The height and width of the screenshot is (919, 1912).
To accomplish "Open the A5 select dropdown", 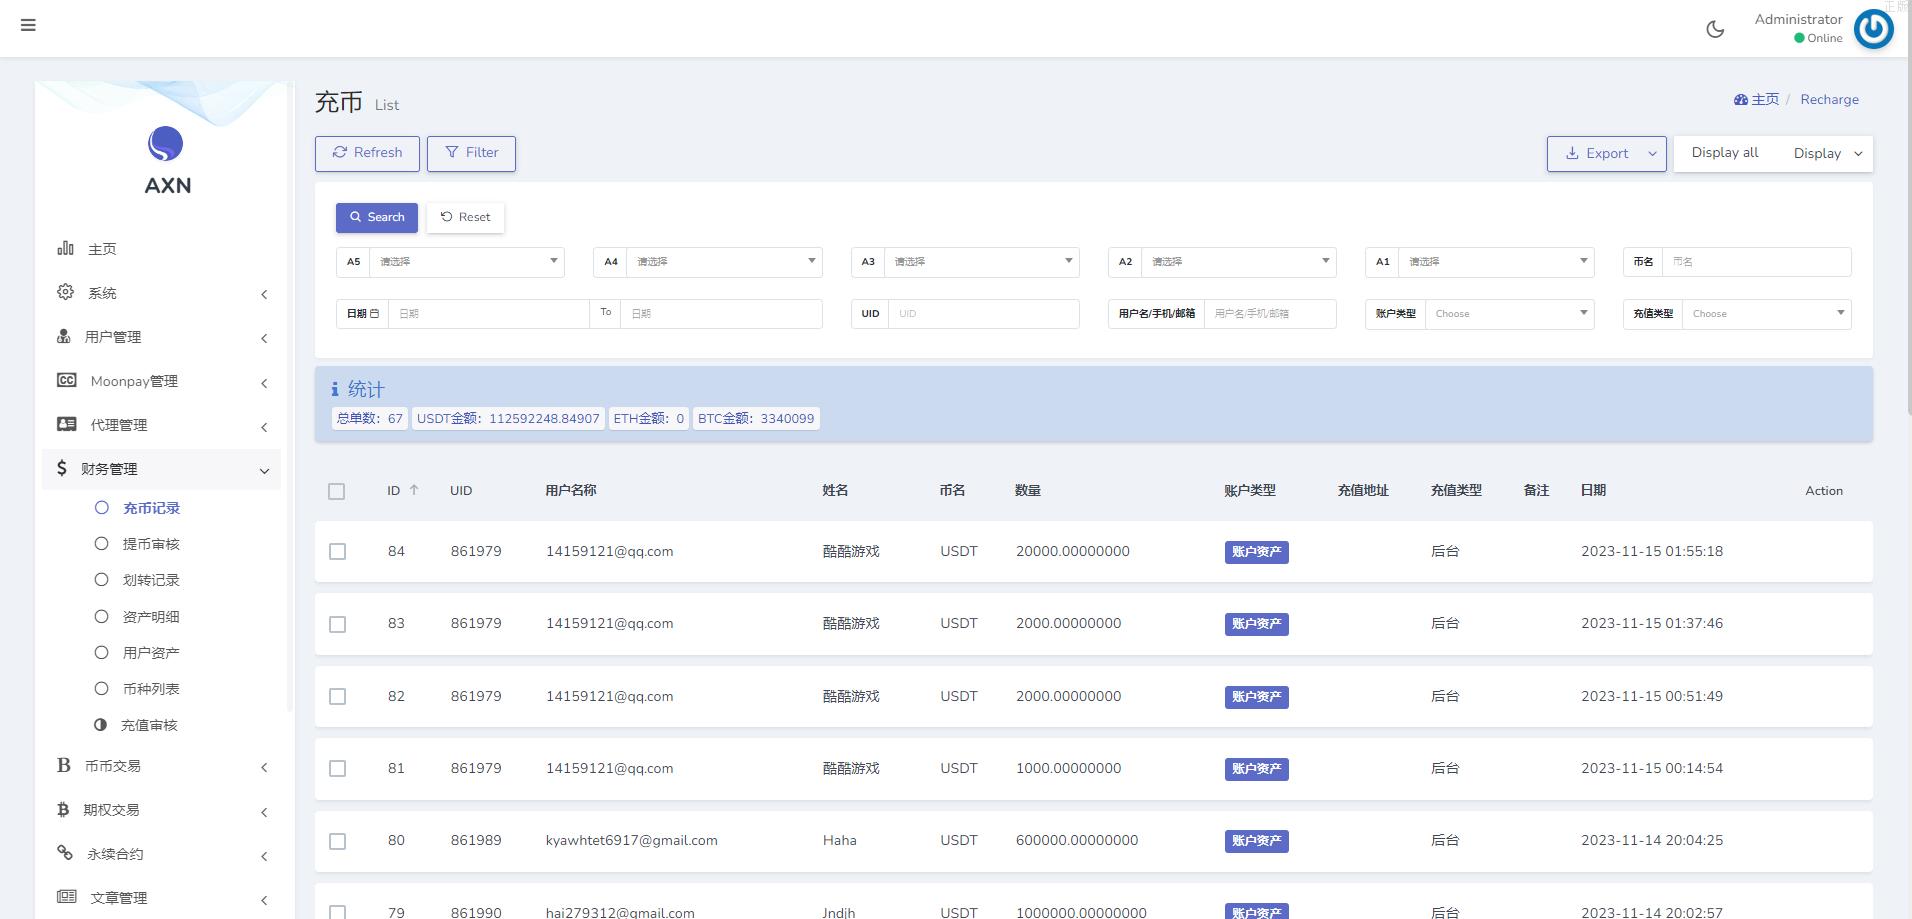I will [466, 262].
